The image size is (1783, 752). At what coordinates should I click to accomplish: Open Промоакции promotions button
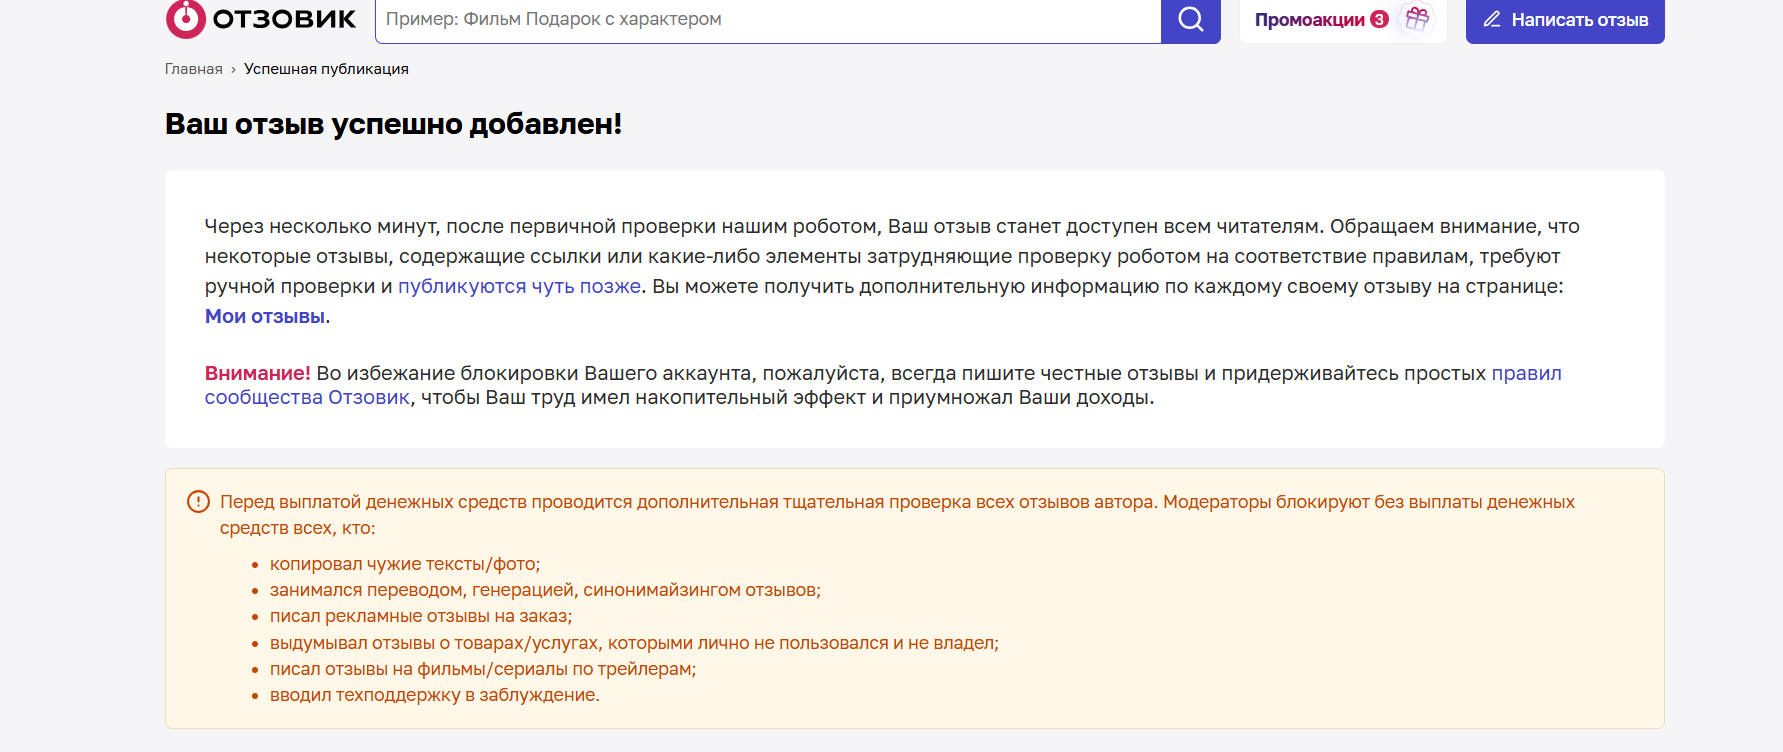(x=1343, y=20)
